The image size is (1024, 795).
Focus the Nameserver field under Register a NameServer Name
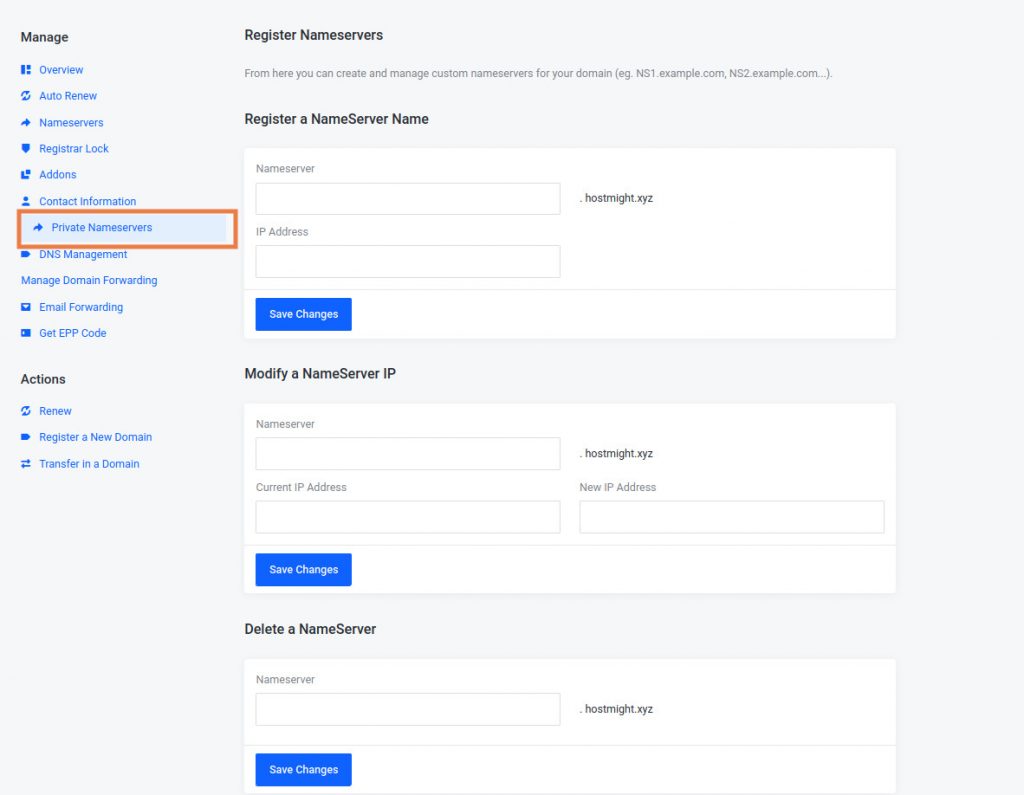(x=408, y=199)
